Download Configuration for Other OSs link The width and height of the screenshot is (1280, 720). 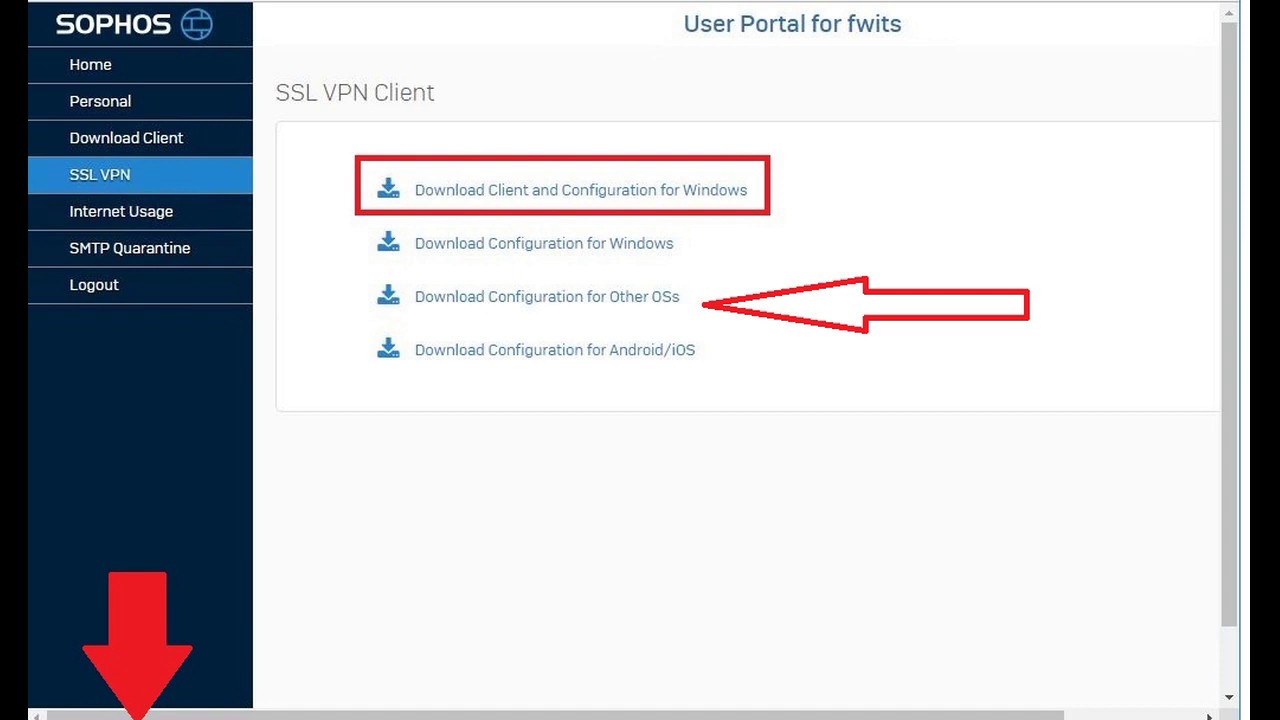tap(547, 296)
